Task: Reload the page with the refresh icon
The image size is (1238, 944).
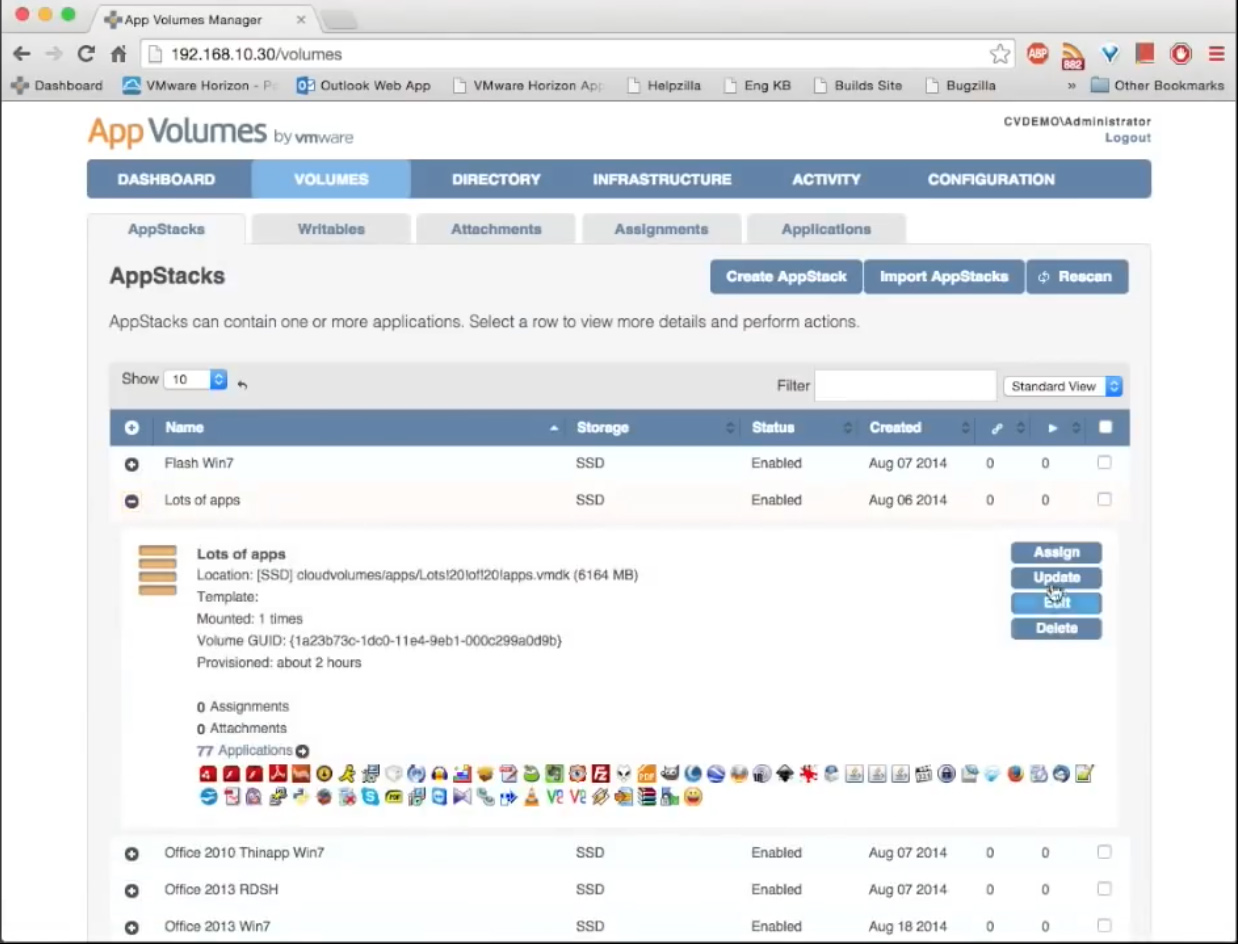Action: [x=86, y=54]
